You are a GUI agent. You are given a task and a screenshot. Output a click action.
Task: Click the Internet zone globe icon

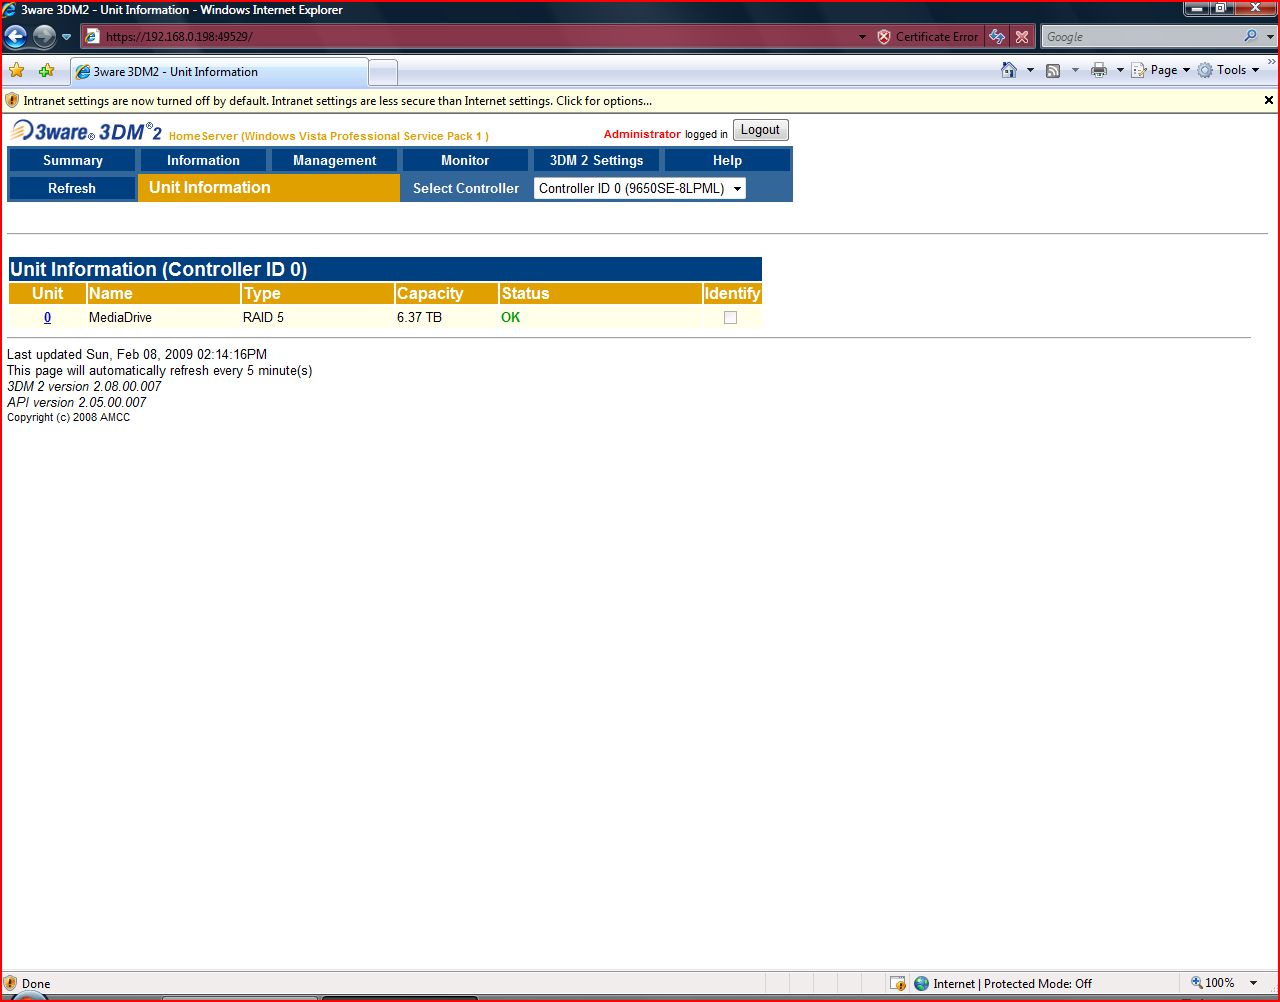pos(922,983)
